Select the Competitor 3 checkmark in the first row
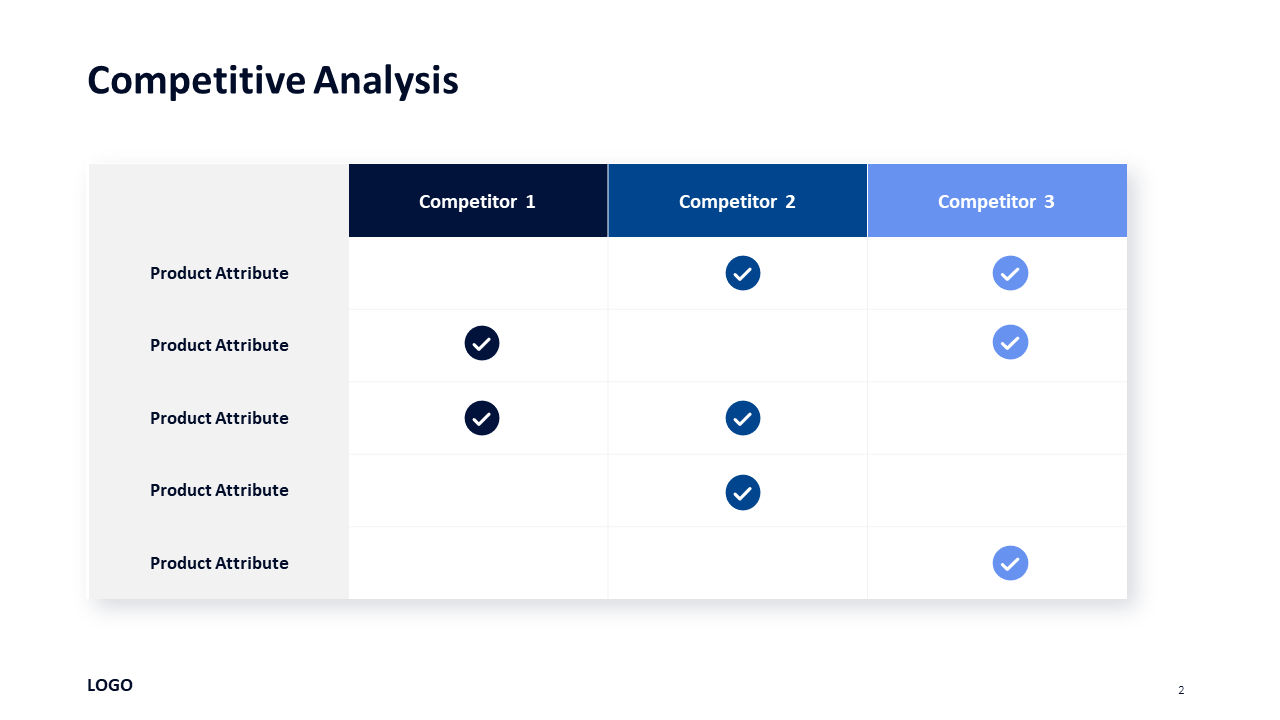The image size is (1280, 720). point(1010,273)
